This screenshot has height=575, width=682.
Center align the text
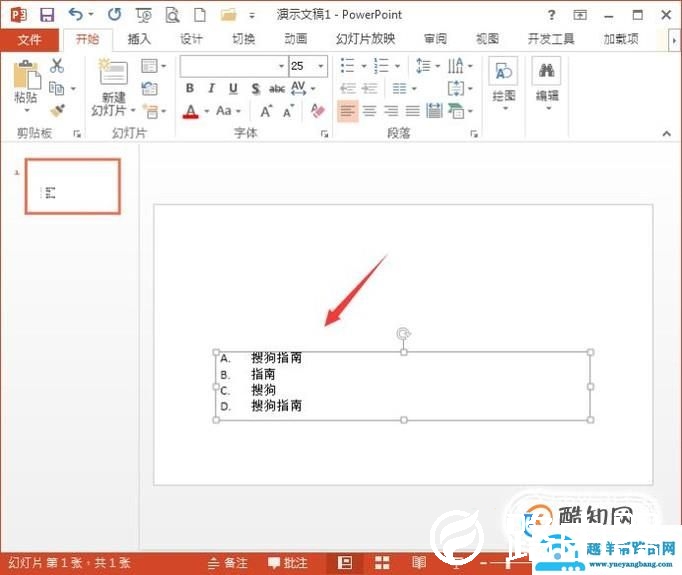pyautogui.click(x=369, y=111)
